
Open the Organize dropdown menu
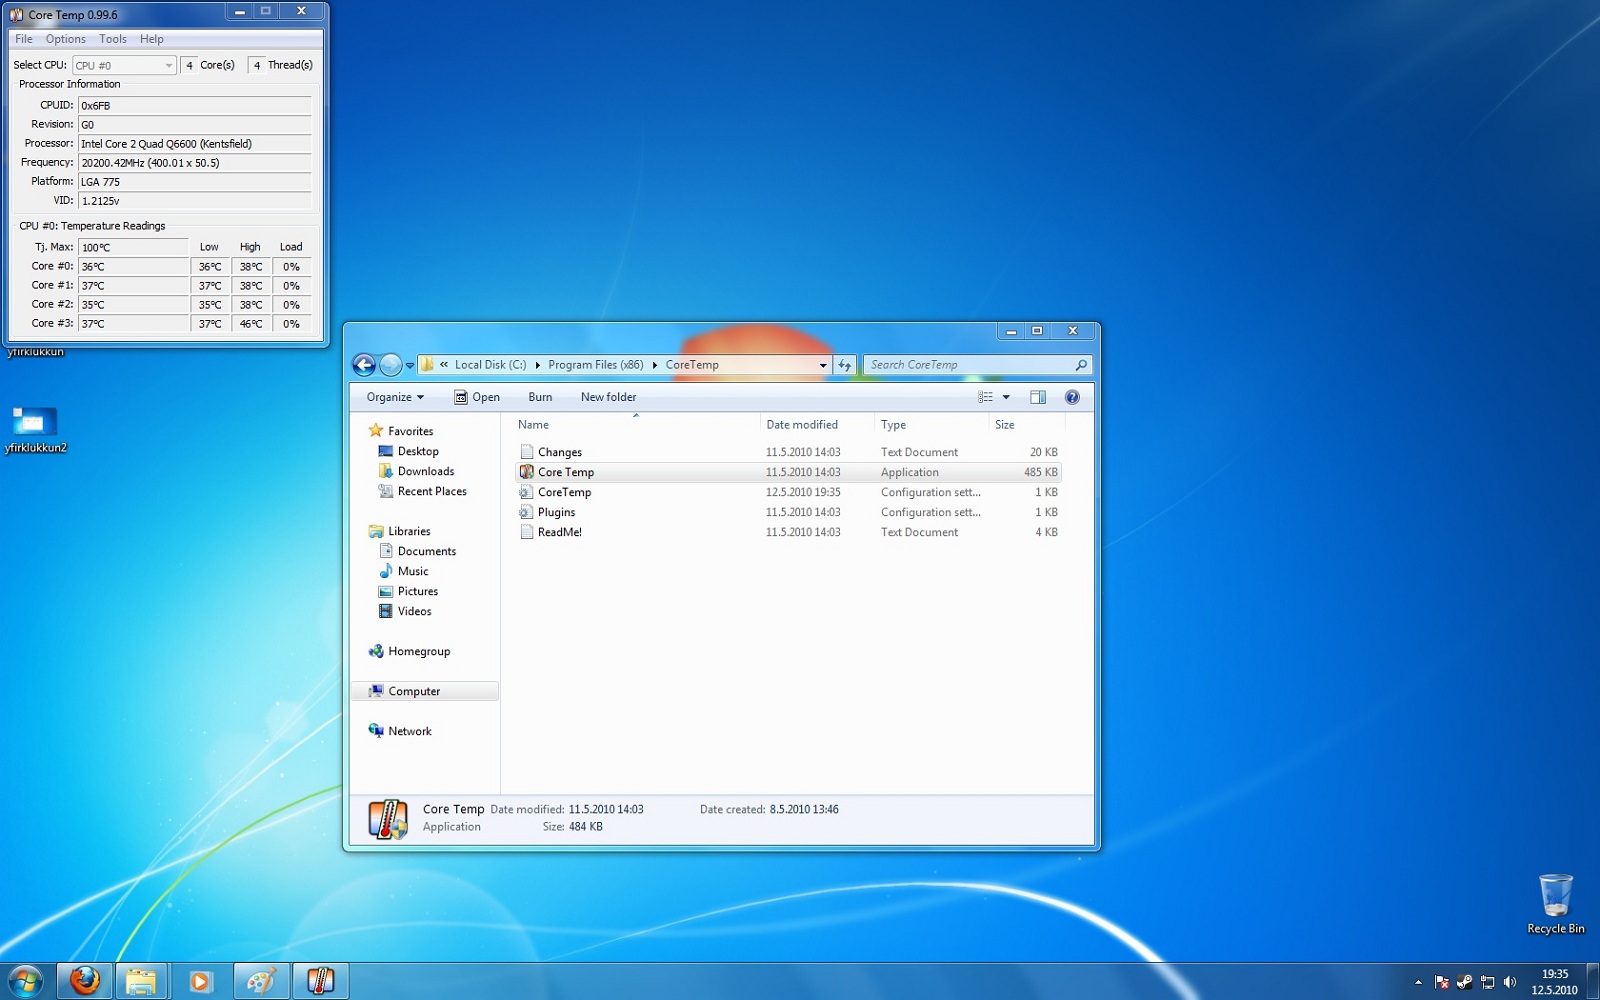tap(395, 397)
